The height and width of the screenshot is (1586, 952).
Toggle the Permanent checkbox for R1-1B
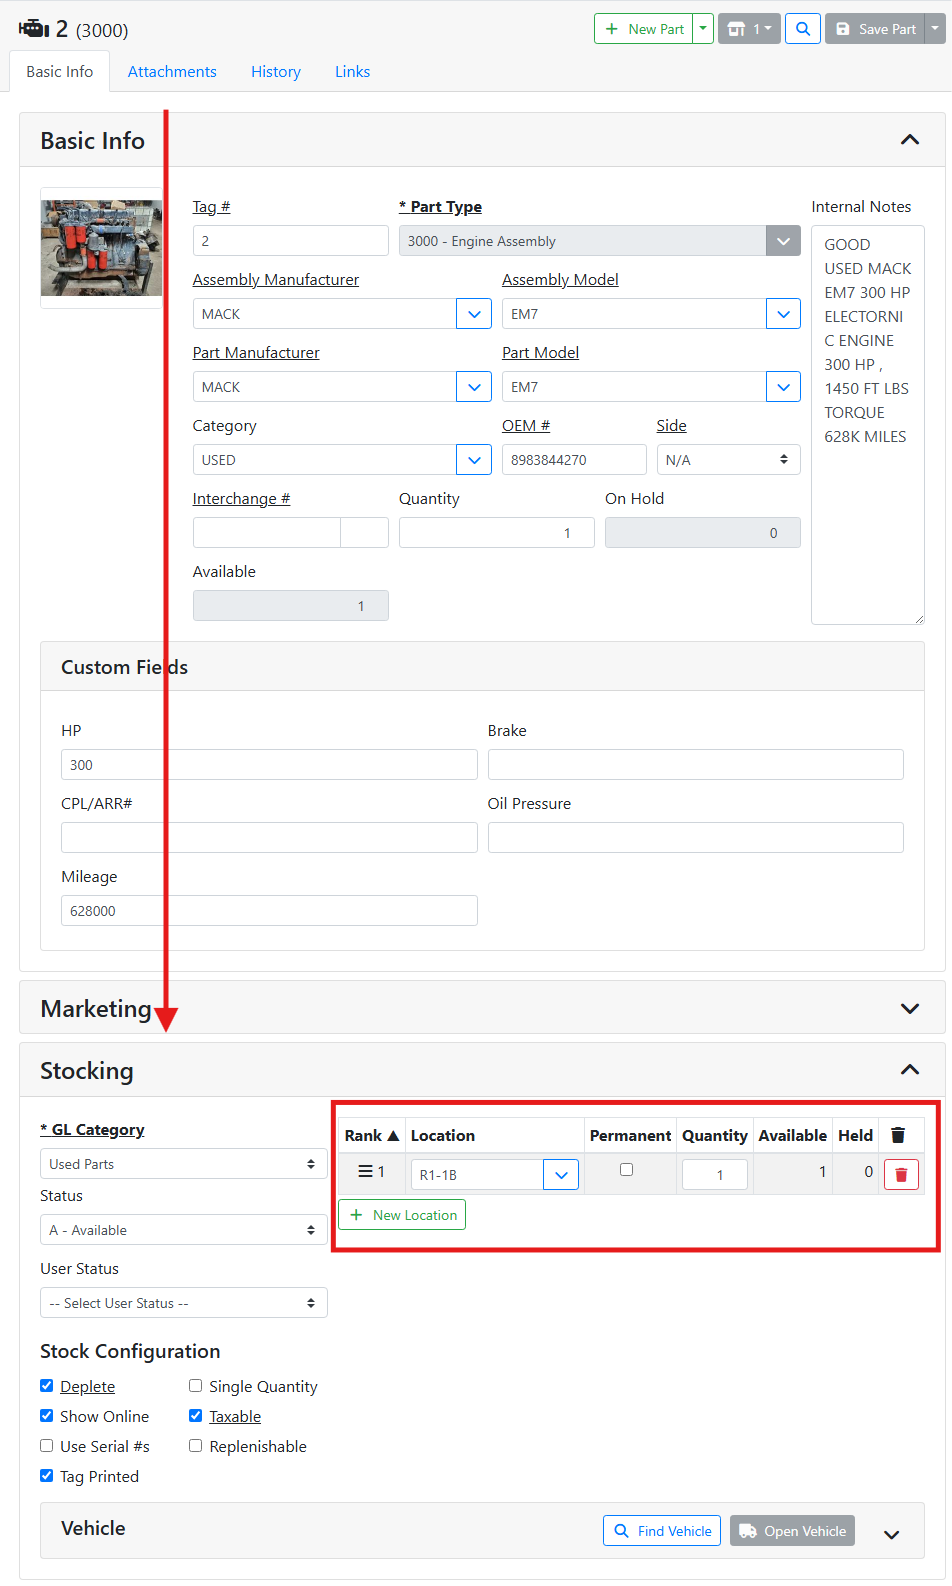627,1170
